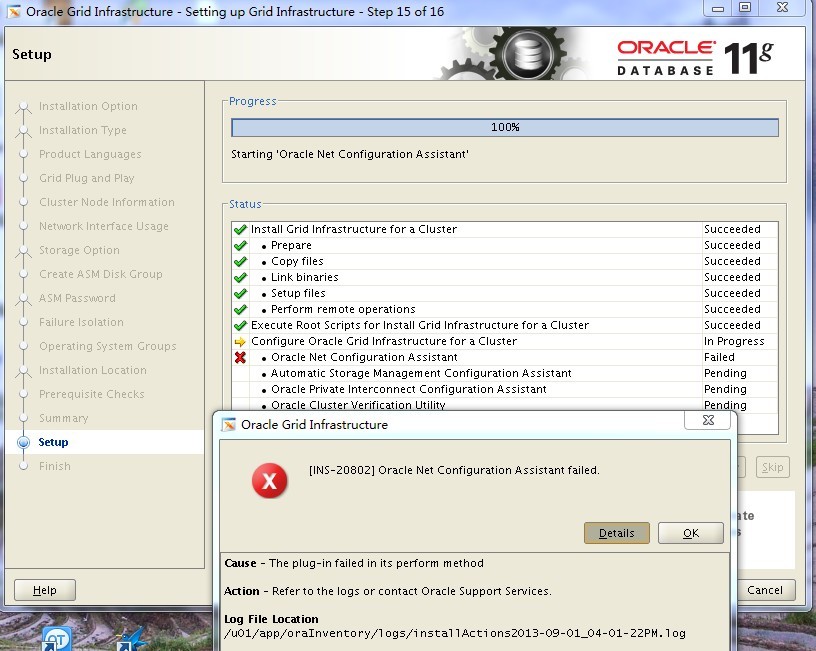The height and width of the screenshot is (651, 816).
Task: Click the error dialog title bar icon
Action: coord(228,425)
